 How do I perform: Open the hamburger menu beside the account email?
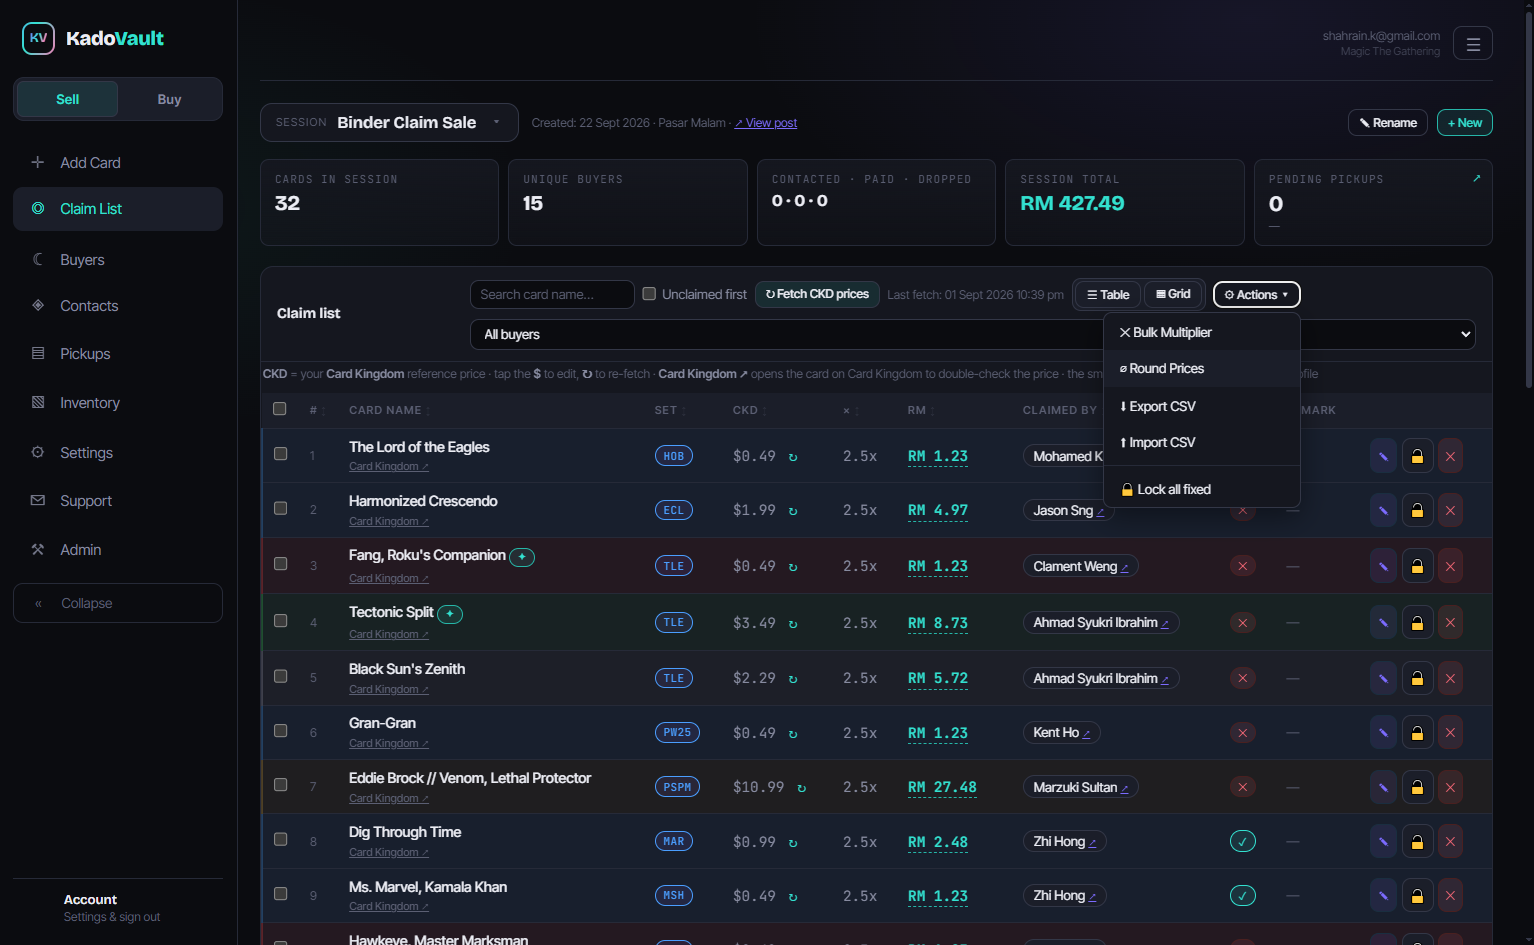point(1472,44)
